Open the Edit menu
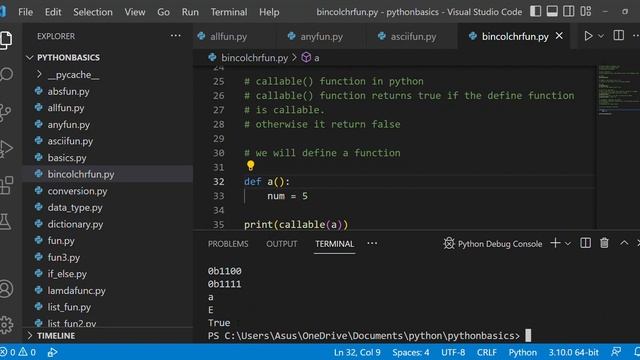Screen dimensions: 640x360 click(53, 12)
